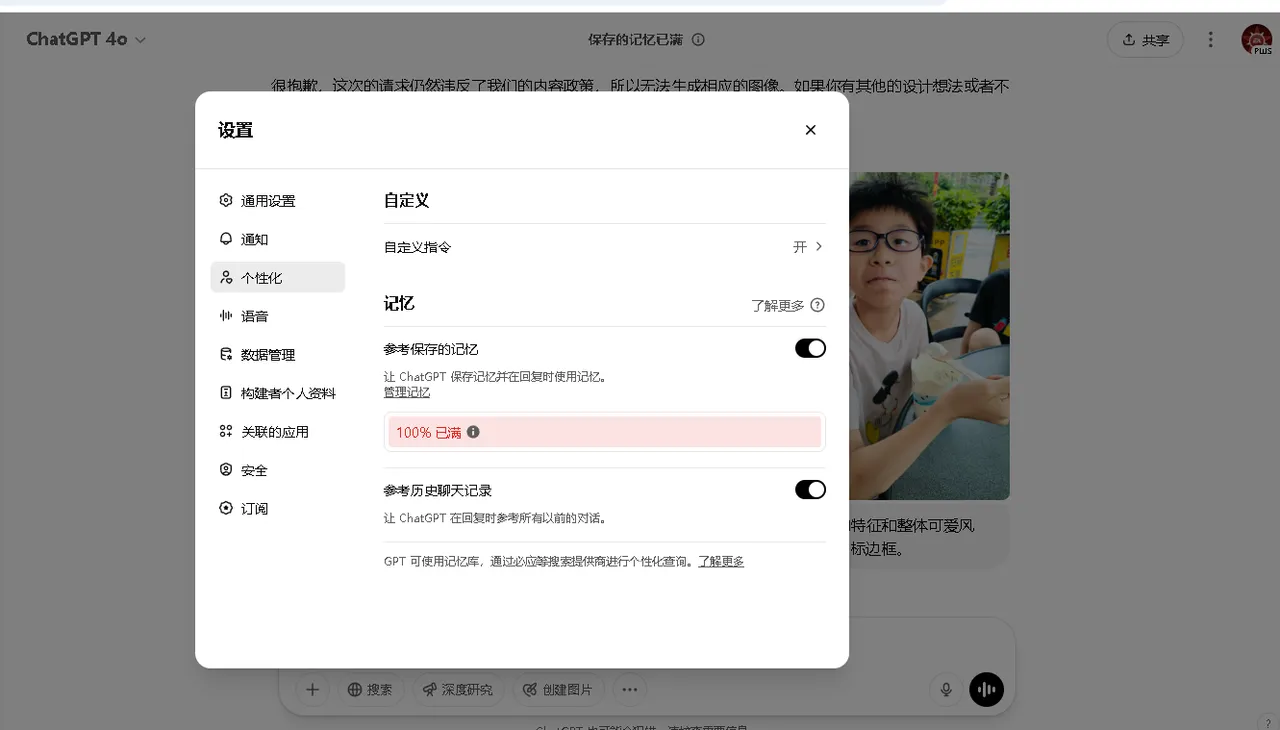This screenshot has height=730, width=1280.
Task: Click the microphone dictation icon
Action: 945,689
